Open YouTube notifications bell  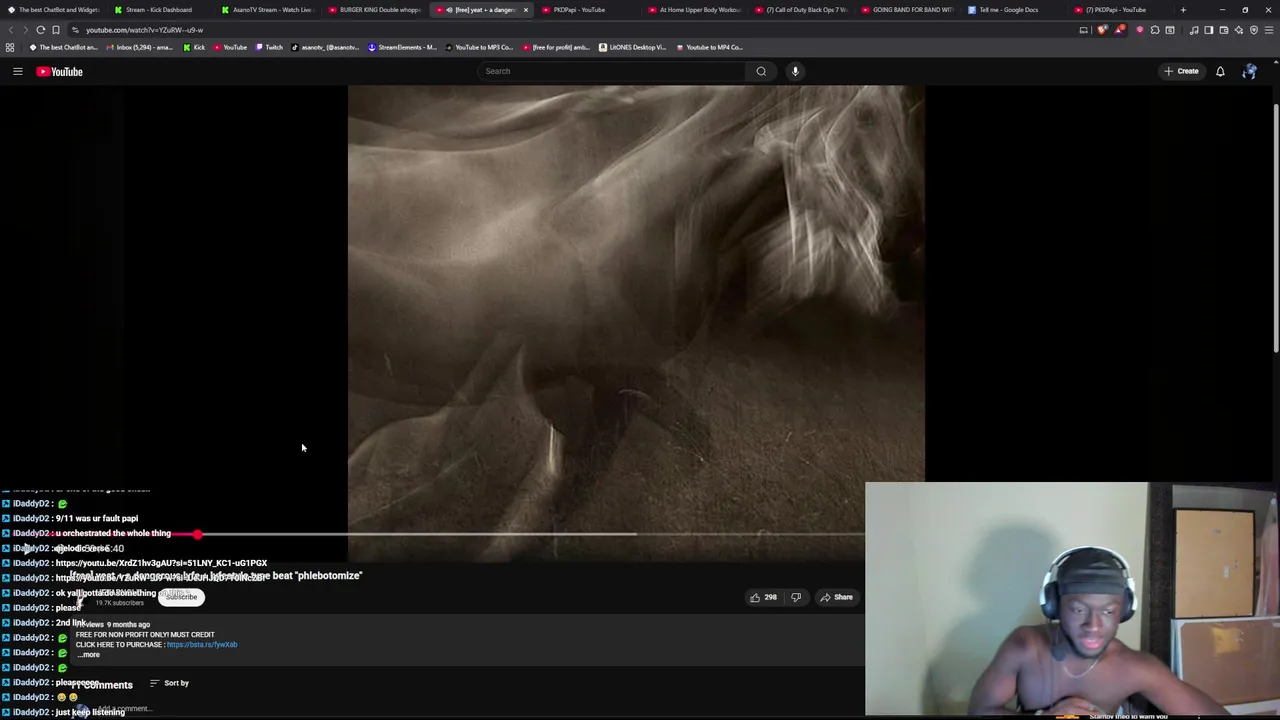[1220, 71]
